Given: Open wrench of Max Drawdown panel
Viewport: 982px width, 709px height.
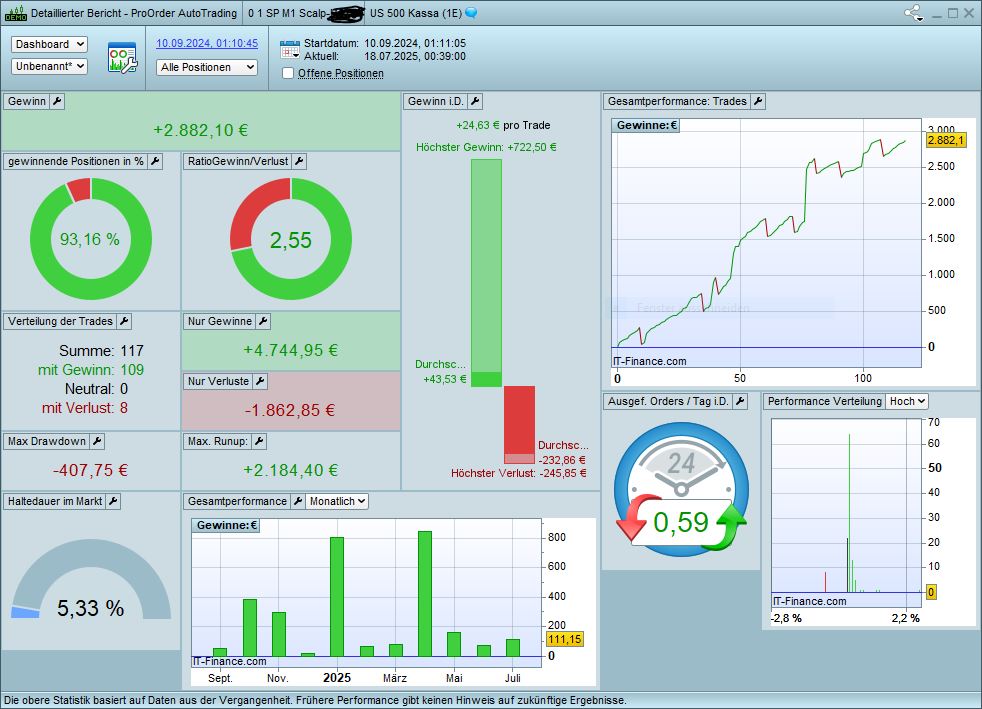Looking at the screenshot, I should pyautogui.click(x=97, y=442).
